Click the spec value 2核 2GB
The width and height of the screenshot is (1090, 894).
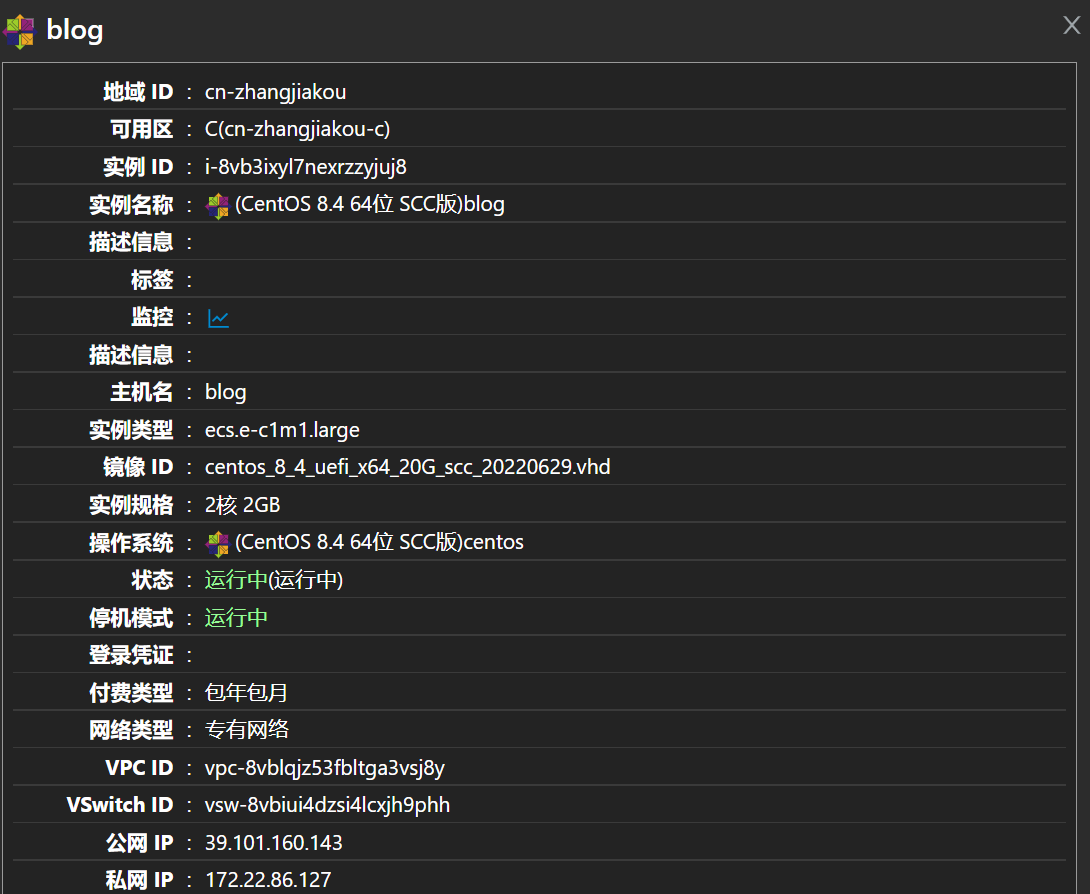coord(242,505)
